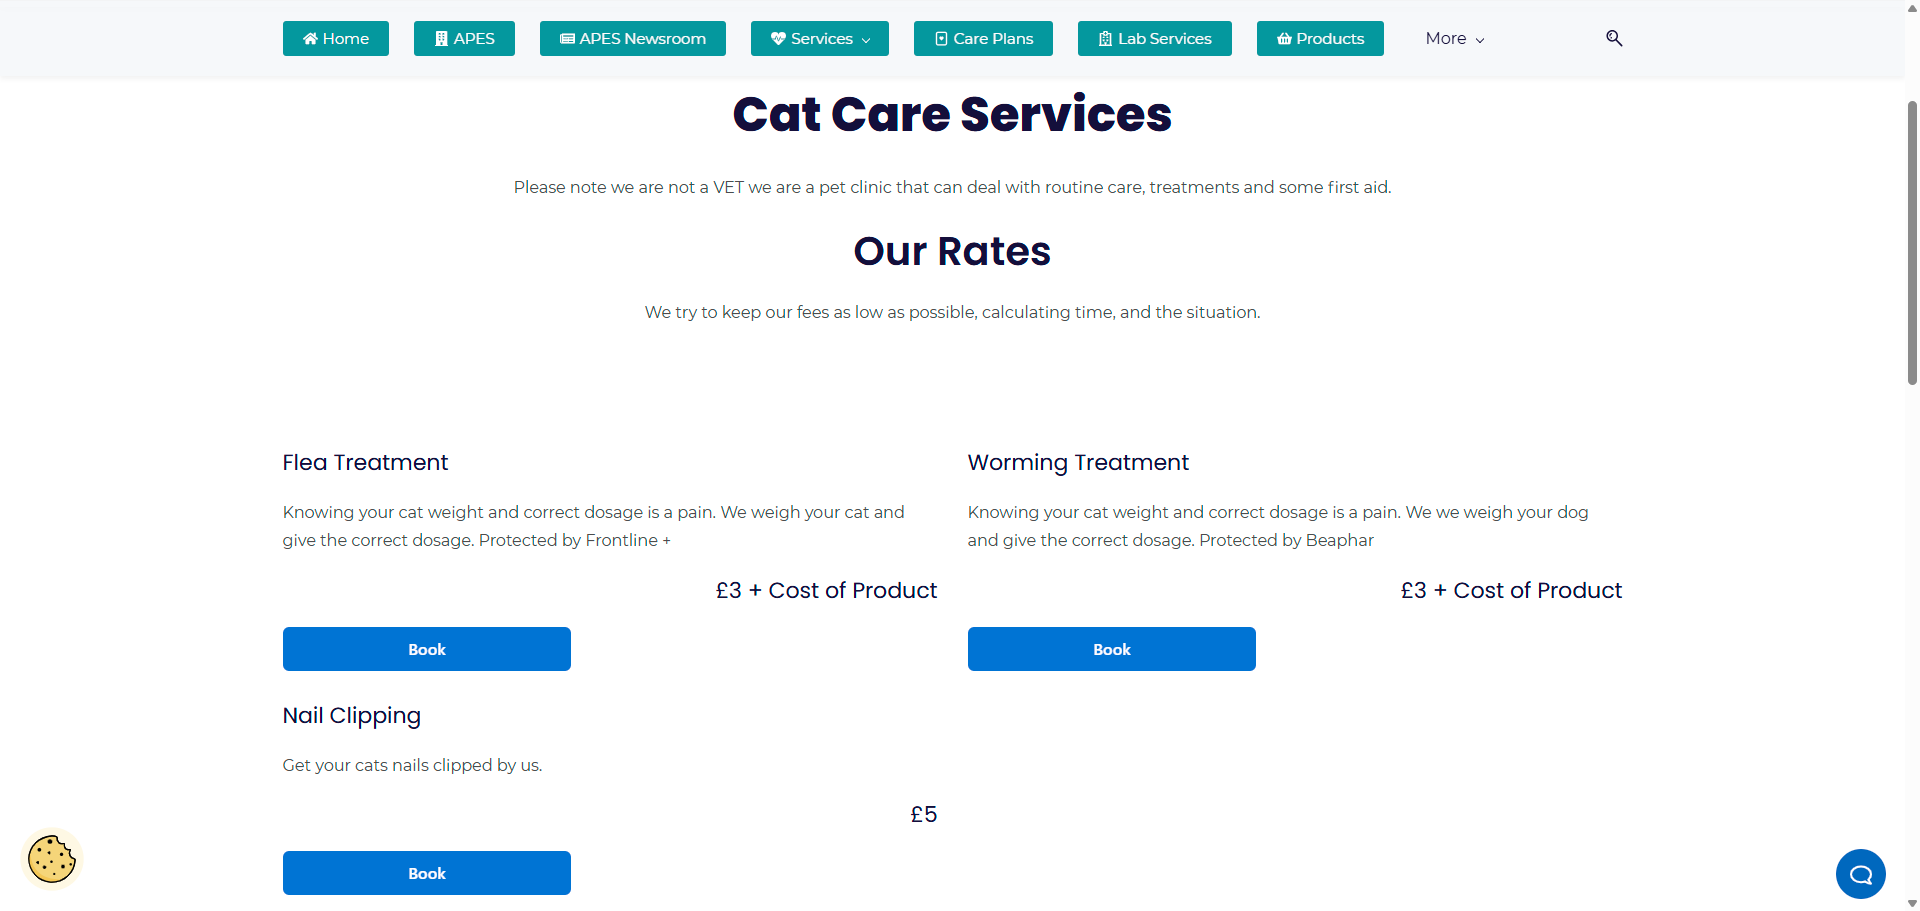Viewport: 1920px width, 911px height.
Task: Book the Worming Treatment service
Action: pyautogui.click(x=1112, y=649)
